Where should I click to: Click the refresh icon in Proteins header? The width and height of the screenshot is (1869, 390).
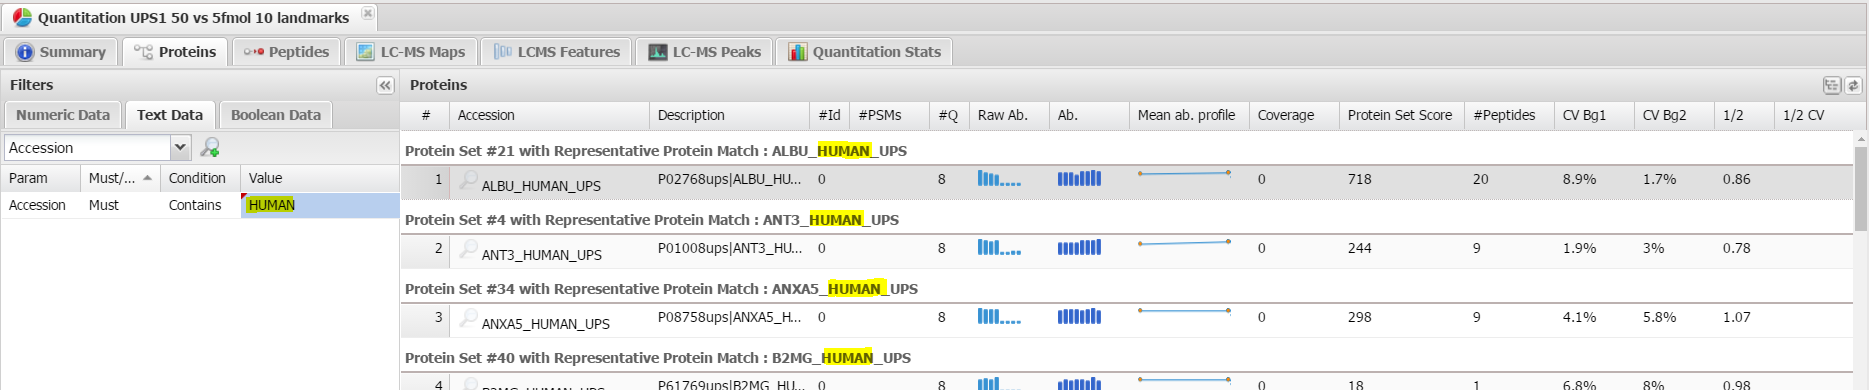[1853, 85]
